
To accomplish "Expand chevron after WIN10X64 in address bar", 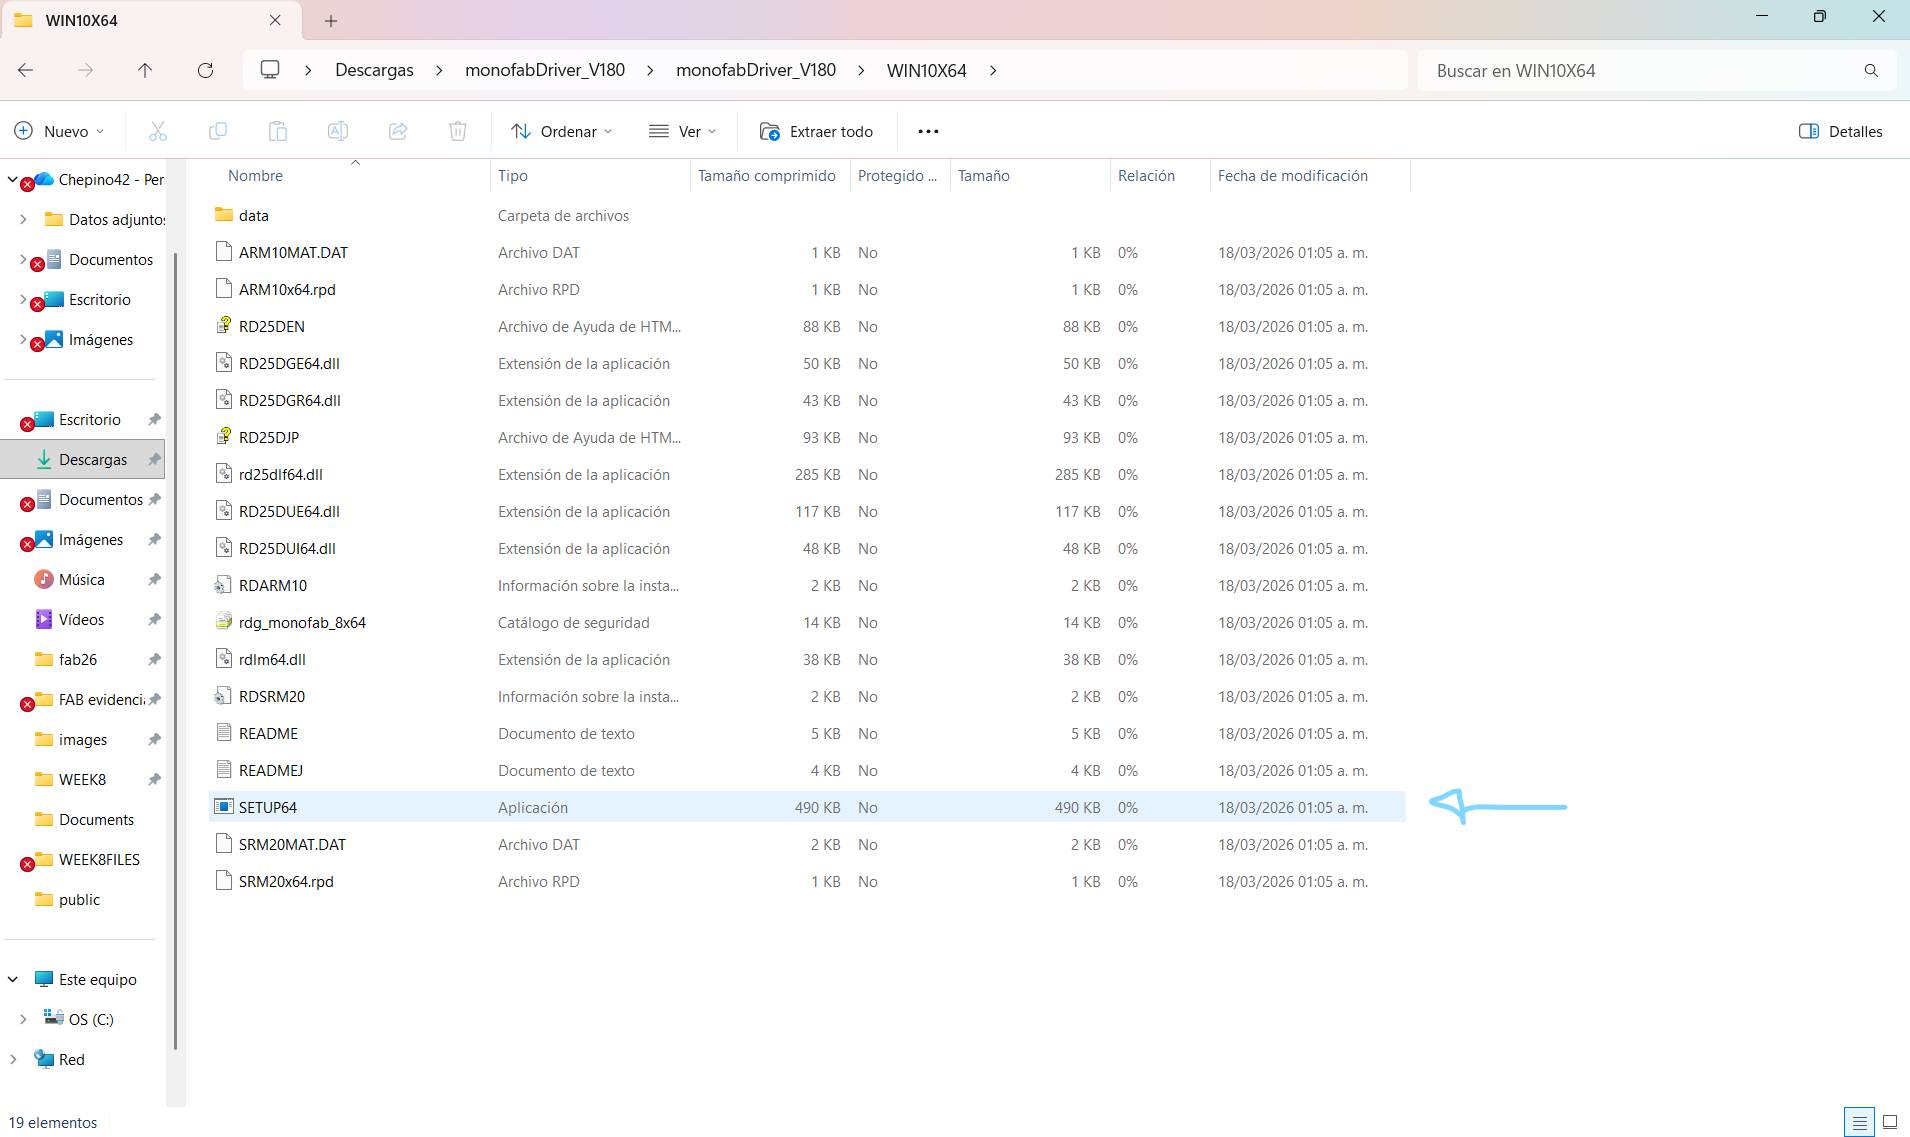I will (993, 70).
